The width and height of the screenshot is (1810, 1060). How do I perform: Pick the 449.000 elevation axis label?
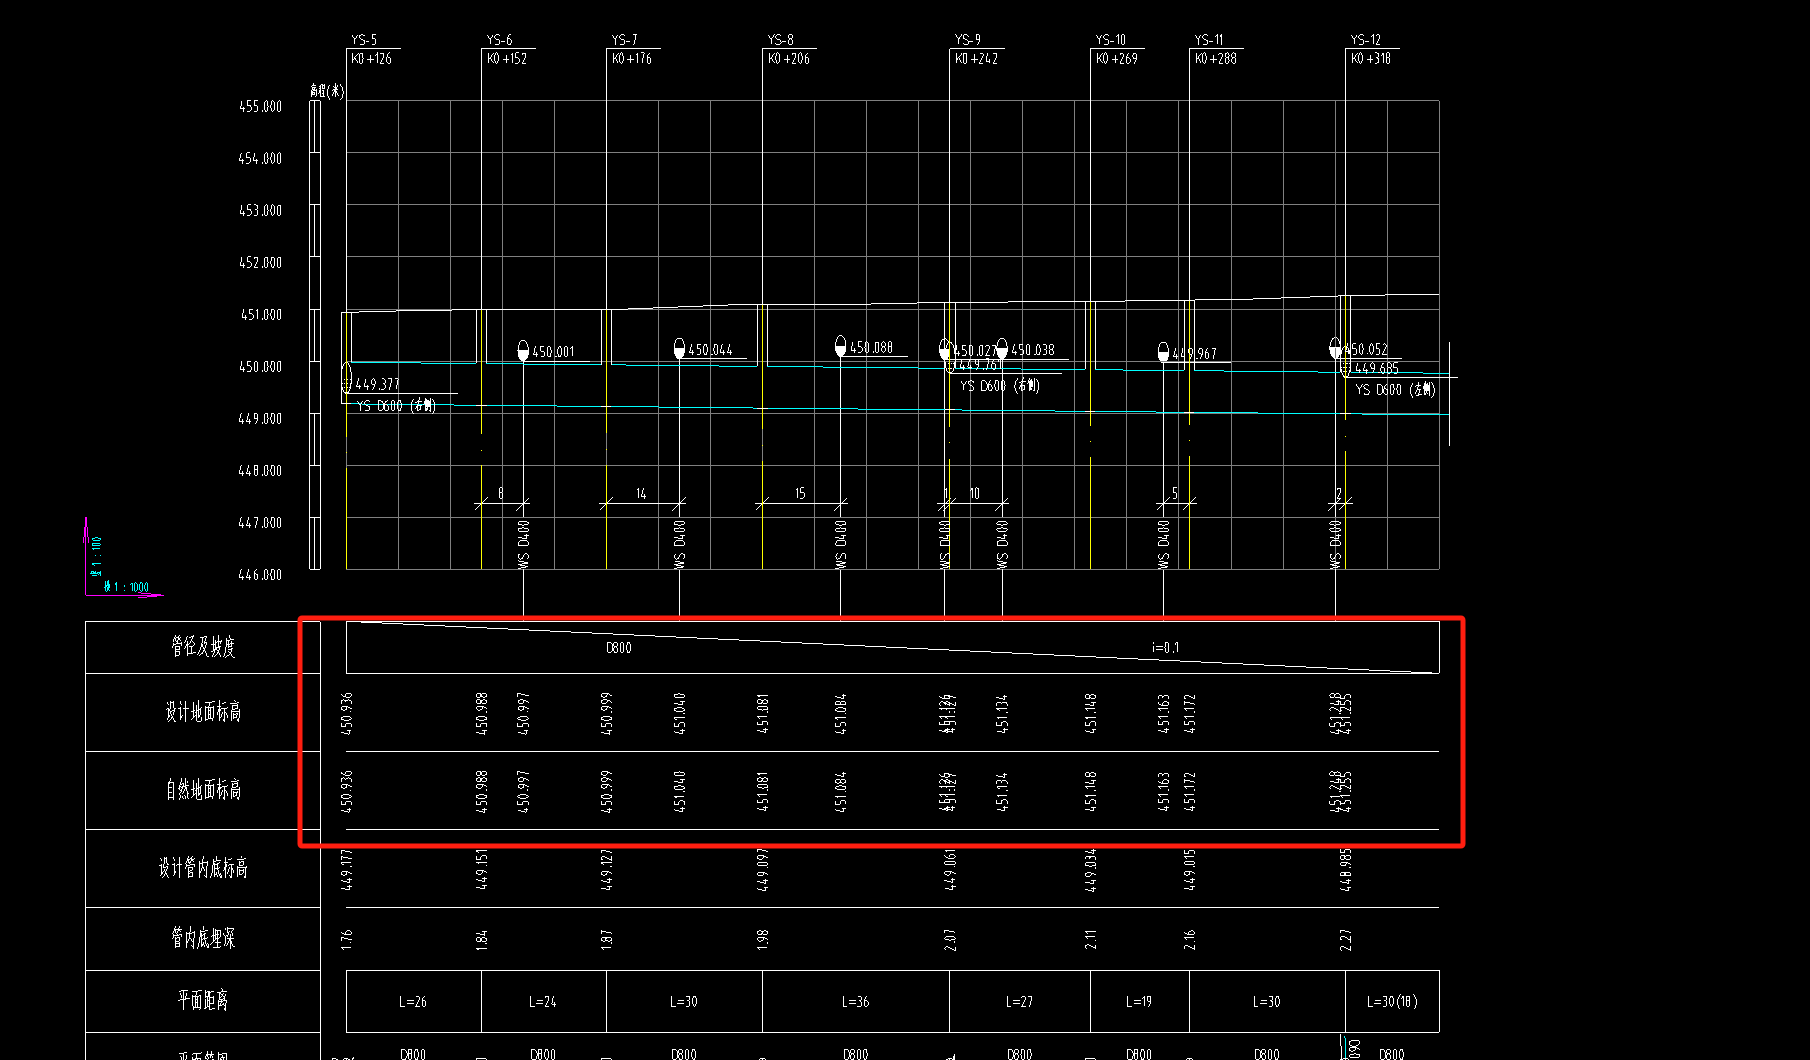[x=260, y=418]
